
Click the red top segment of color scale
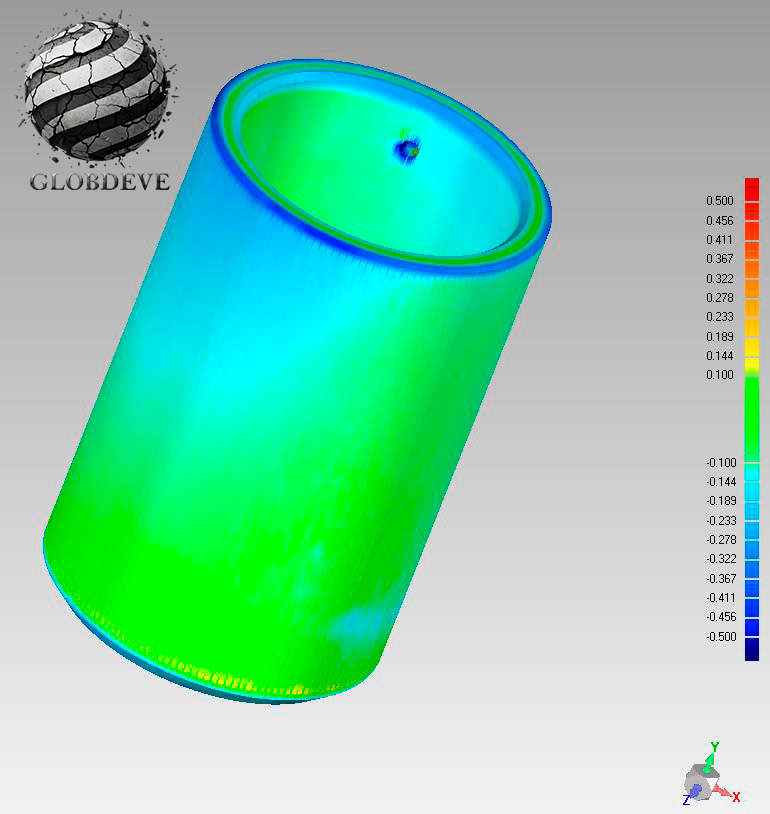pos(752,188)
